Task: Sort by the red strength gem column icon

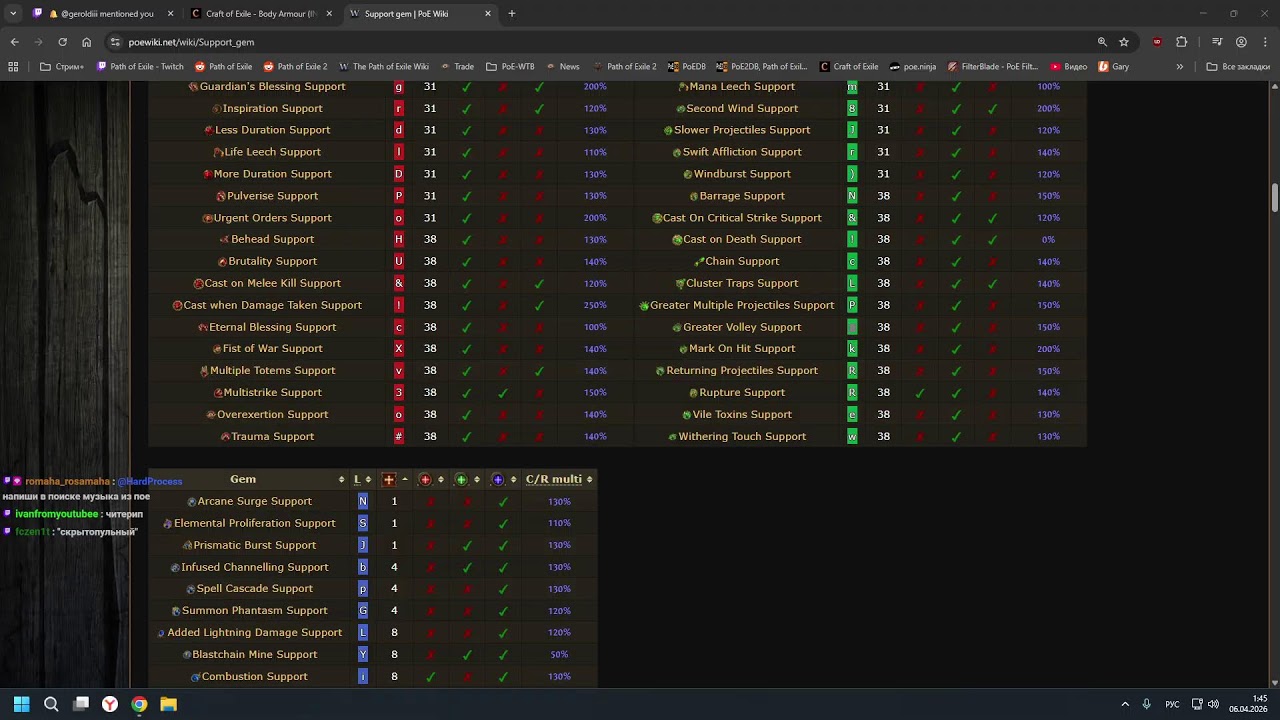Action: [x=425, y=480]
